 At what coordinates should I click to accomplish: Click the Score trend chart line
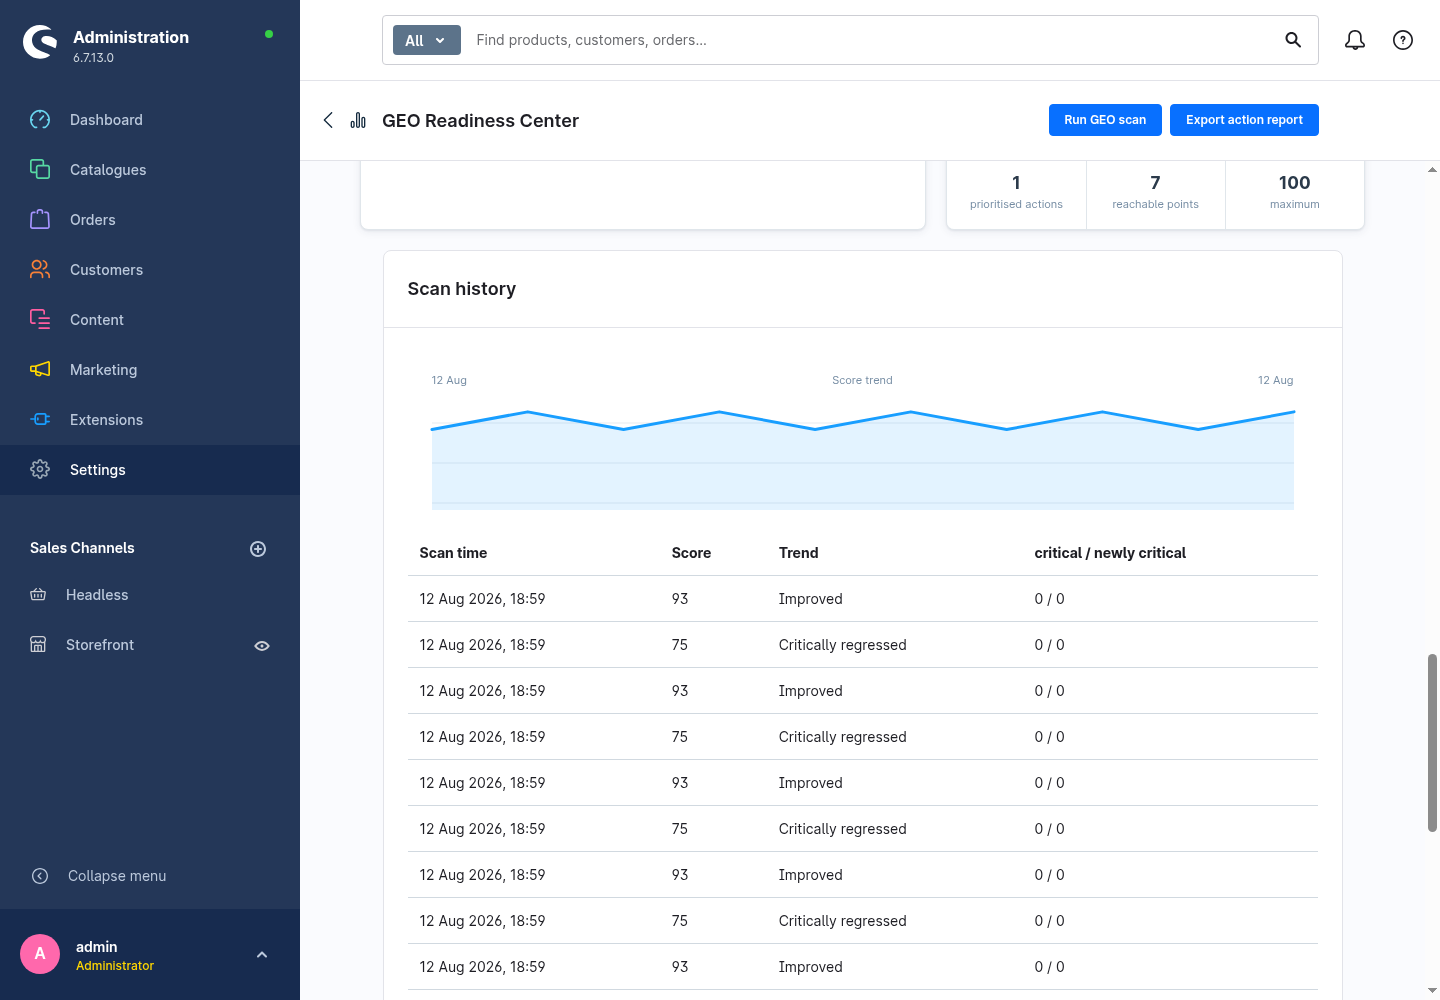point(863,421)
